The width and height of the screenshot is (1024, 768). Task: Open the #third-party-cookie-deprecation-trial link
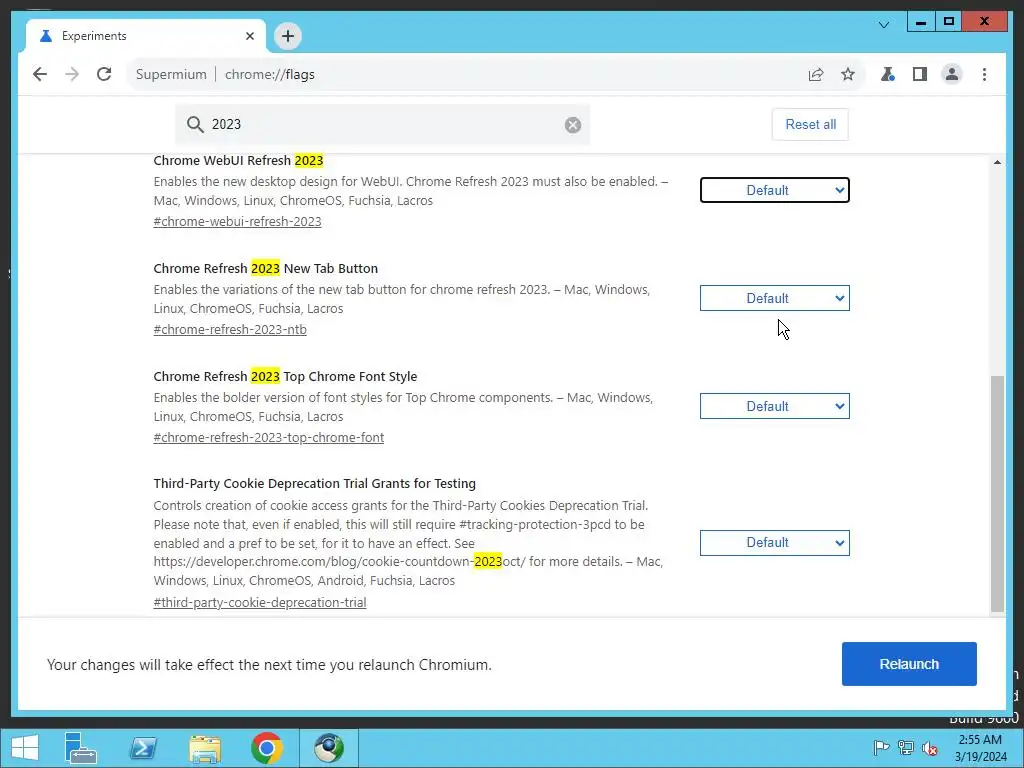(260, 603)
